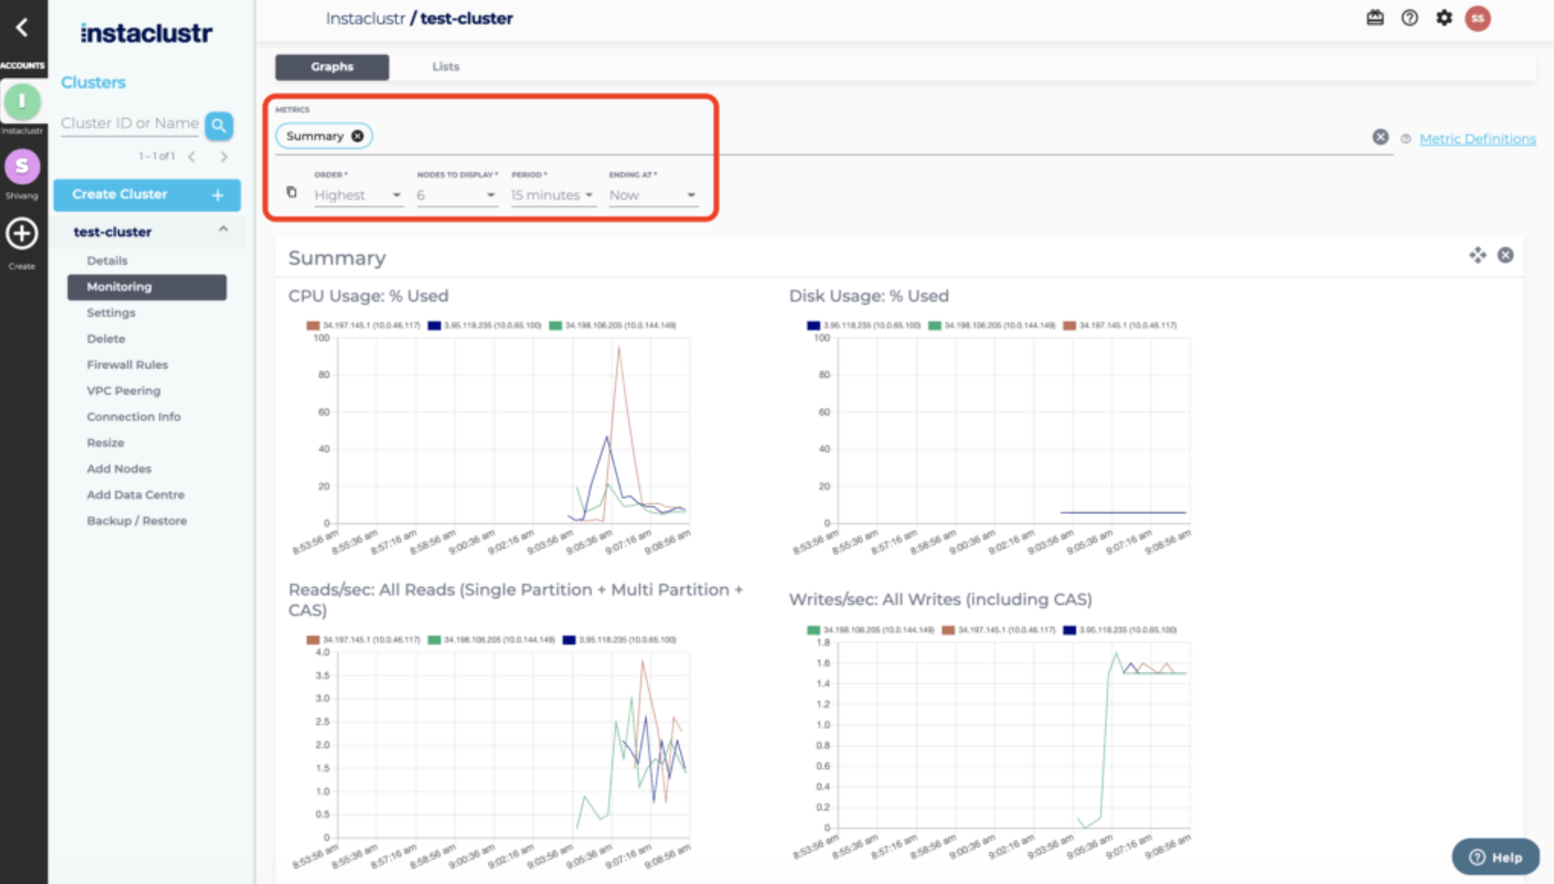Open the Period dropdown set to 15 minutes
The width and height of the screenshot is (1554, 884).
tap(553, 195)
